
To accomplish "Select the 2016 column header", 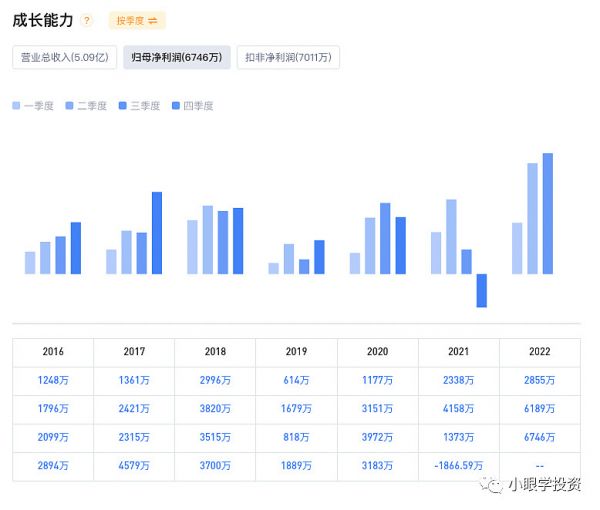I will coord(53,352).
